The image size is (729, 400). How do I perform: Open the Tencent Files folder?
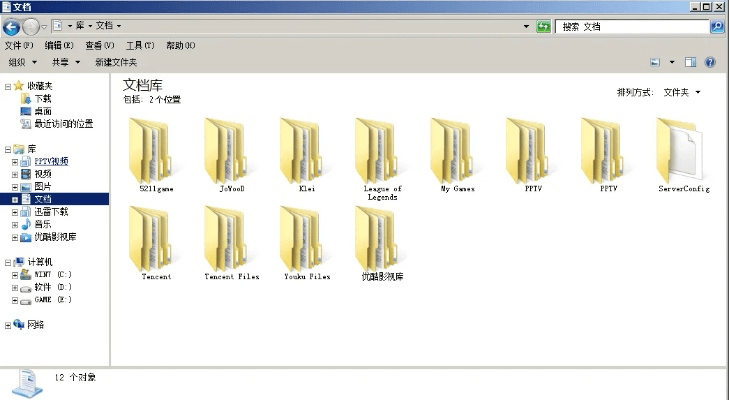click(x=231, y=238)
